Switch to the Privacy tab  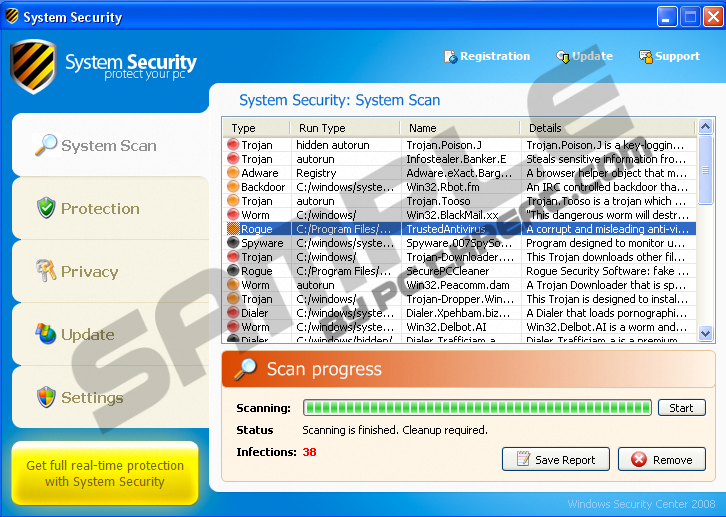111,271
